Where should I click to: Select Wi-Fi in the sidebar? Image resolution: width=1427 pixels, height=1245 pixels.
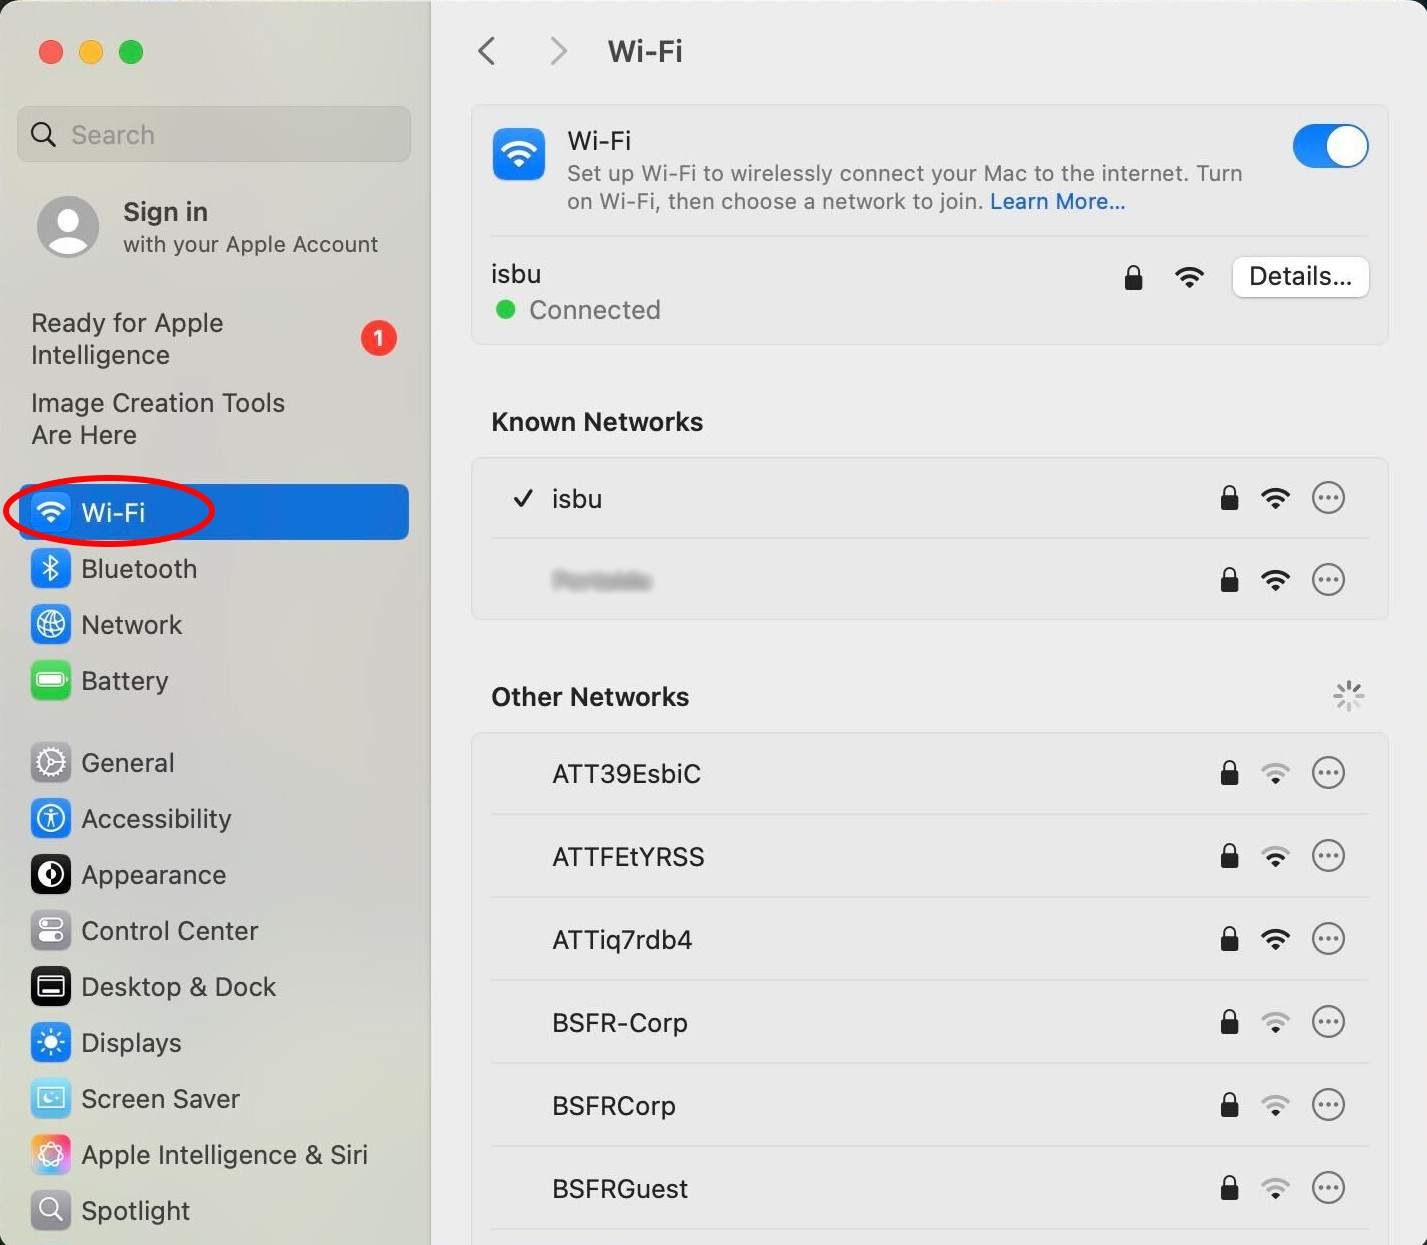pyautogui.click(x=214, y=512)
